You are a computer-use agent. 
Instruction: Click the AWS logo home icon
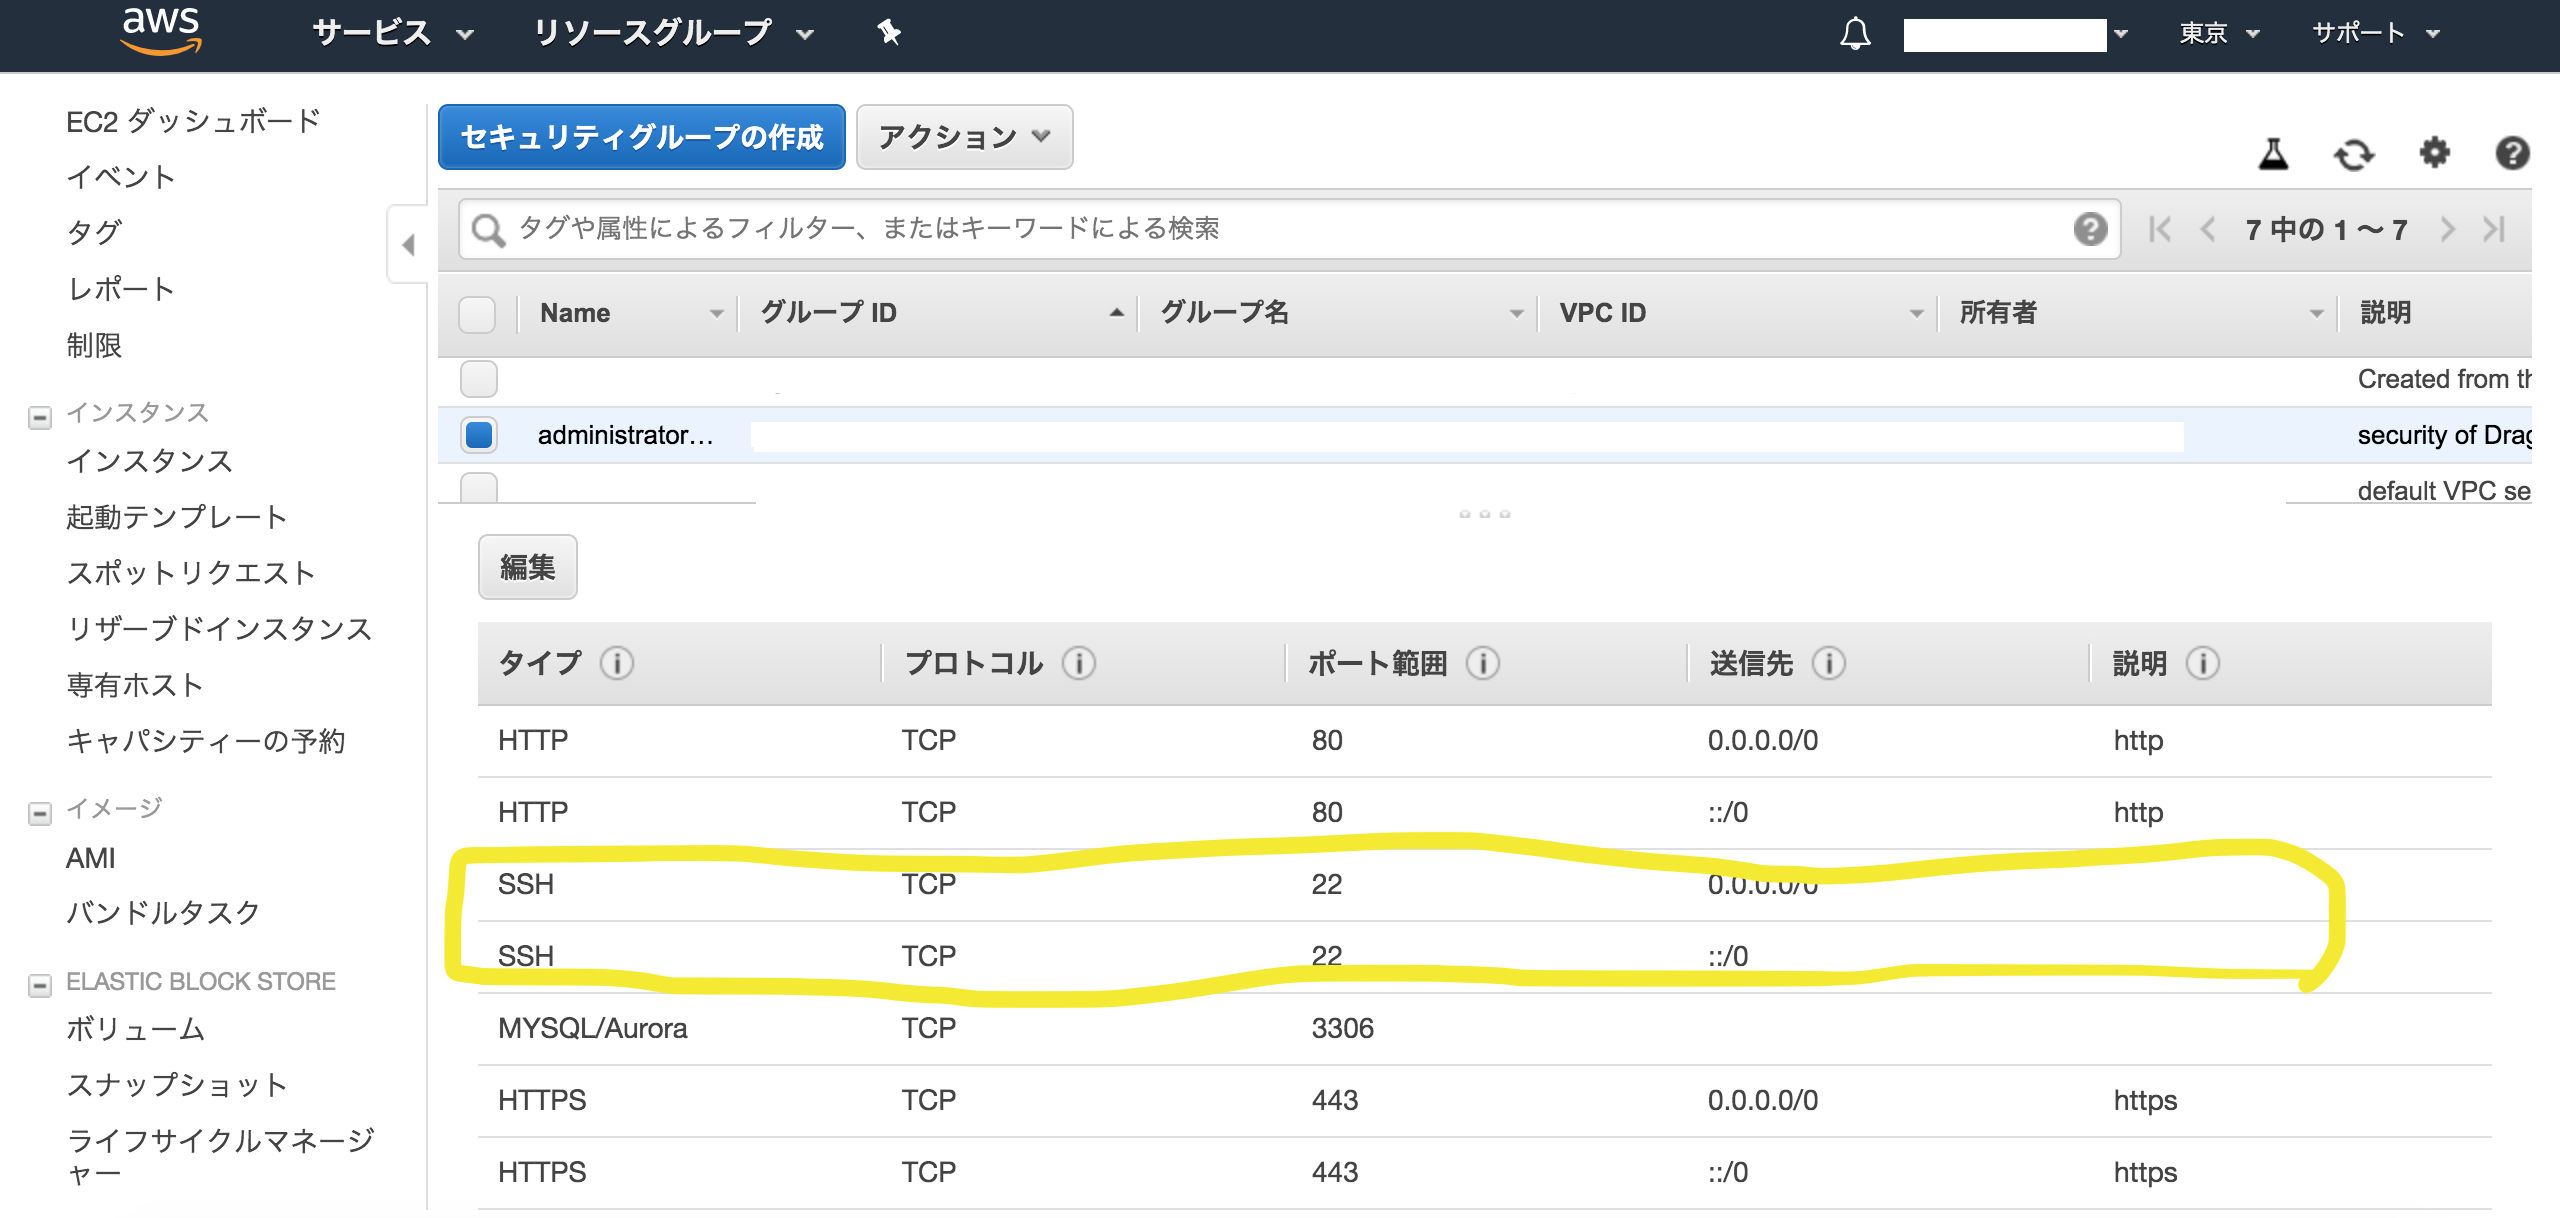(x=160, y=32)
